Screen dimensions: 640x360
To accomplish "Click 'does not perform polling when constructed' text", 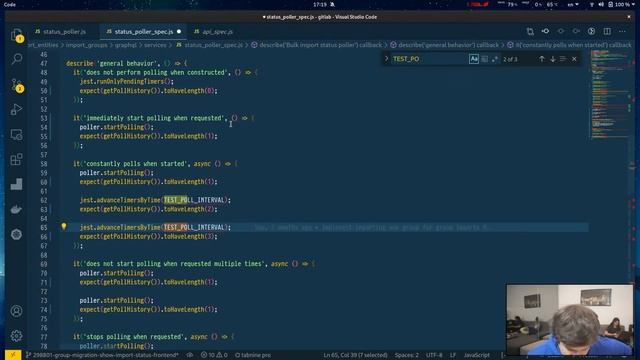I will click(156, 72).
